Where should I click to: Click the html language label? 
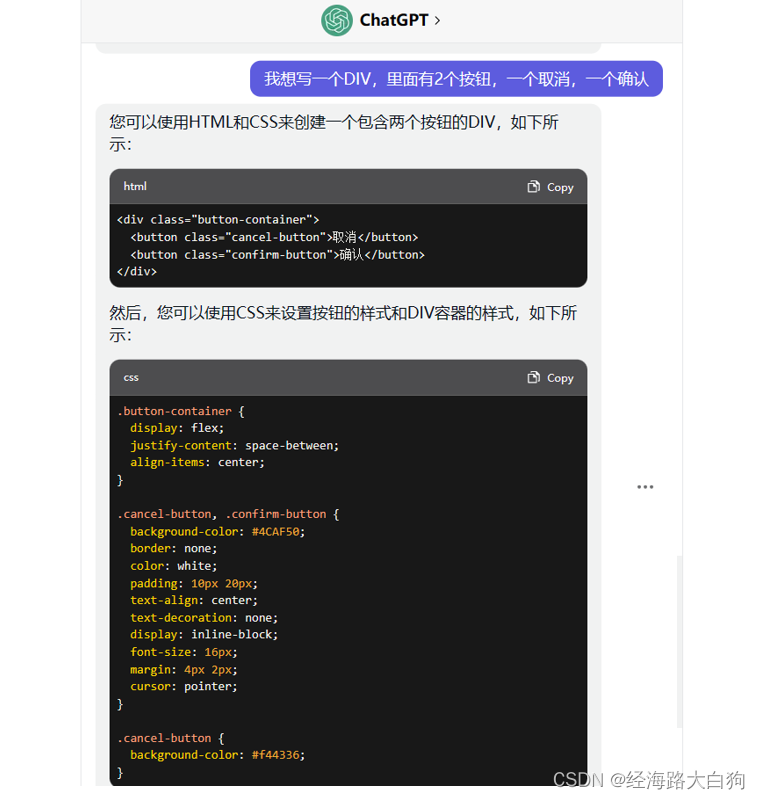pyautogui.click(x=135, y=187)
